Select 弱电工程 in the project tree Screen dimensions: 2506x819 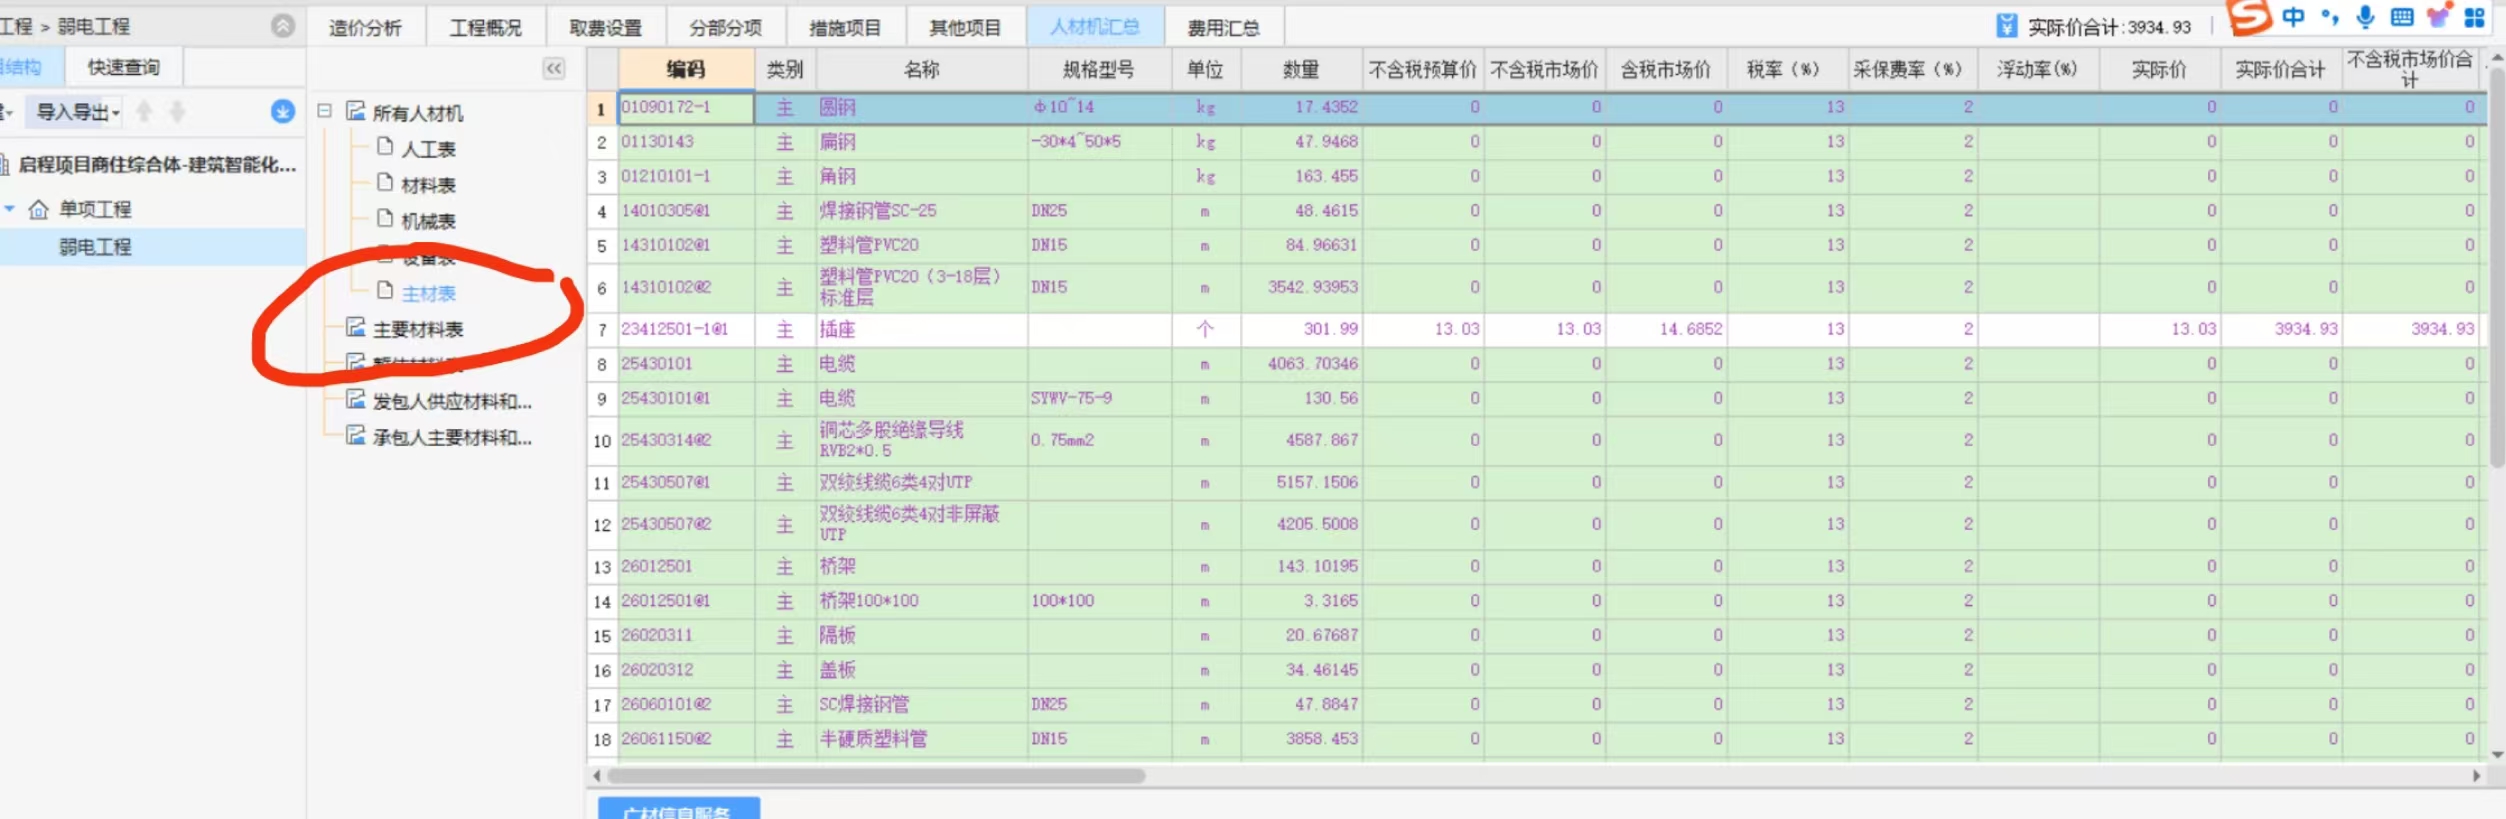click(x=95, y=247)
